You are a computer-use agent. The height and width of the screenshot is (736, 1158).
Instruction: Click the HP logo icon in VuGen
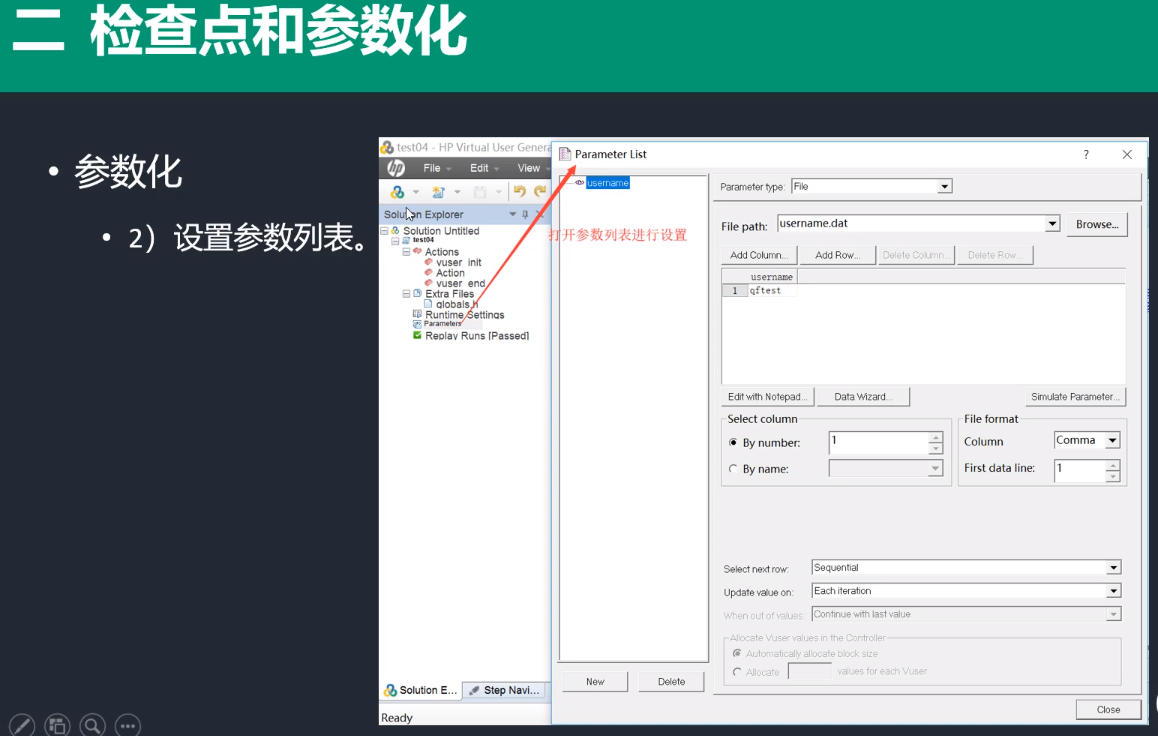396,168
